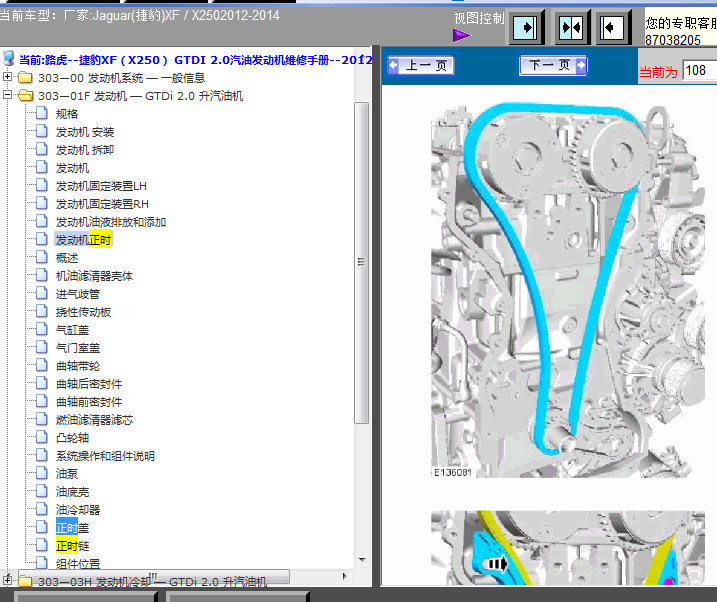Open the 发动机 拆卸 document
The image size is (717, 602).
[85, 150]
